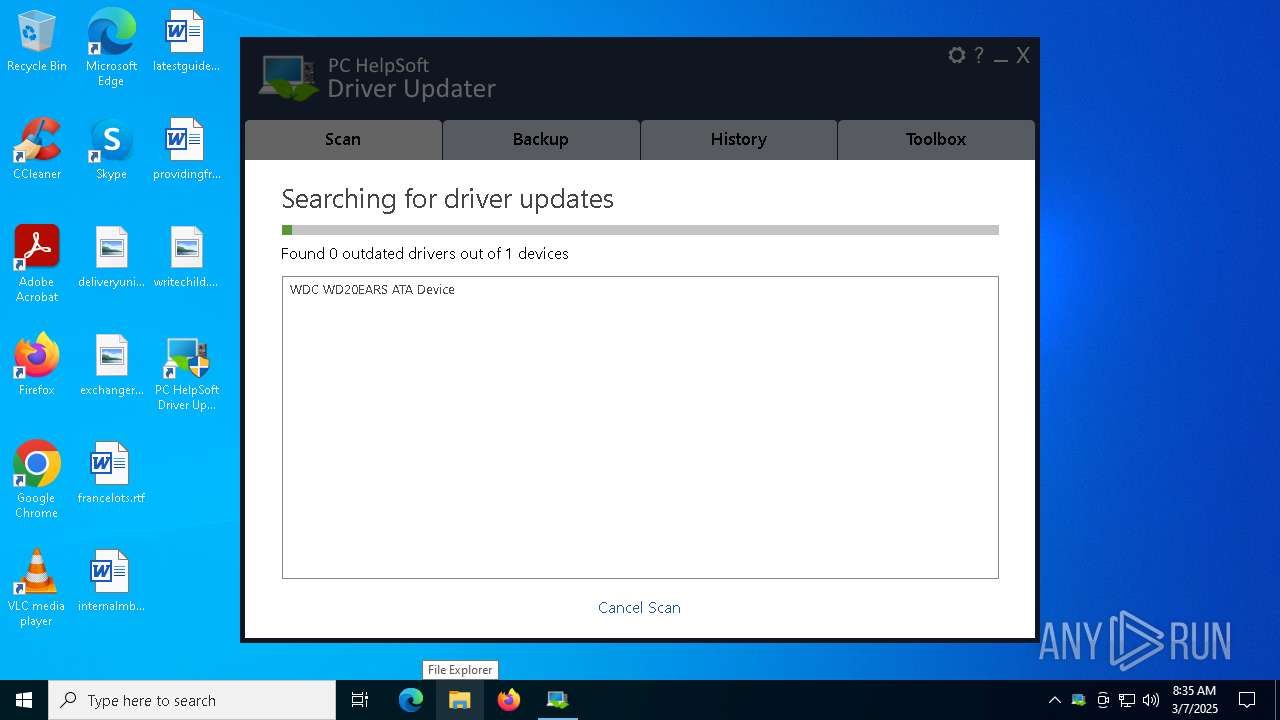Show hidden system tray icons

1054,700
